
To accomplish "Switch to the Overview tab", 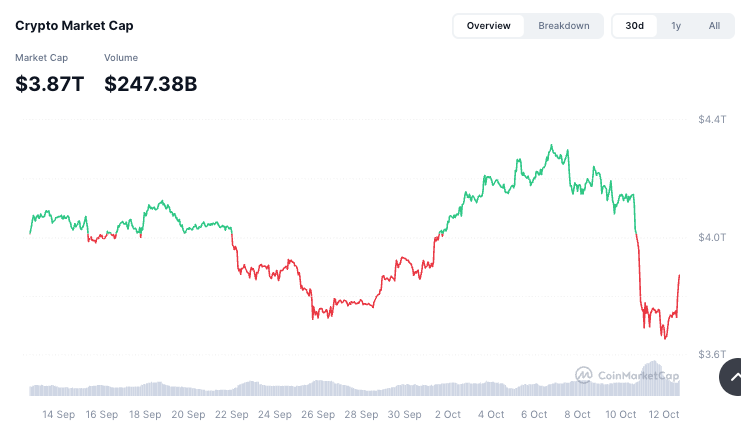I will (488, 25).
